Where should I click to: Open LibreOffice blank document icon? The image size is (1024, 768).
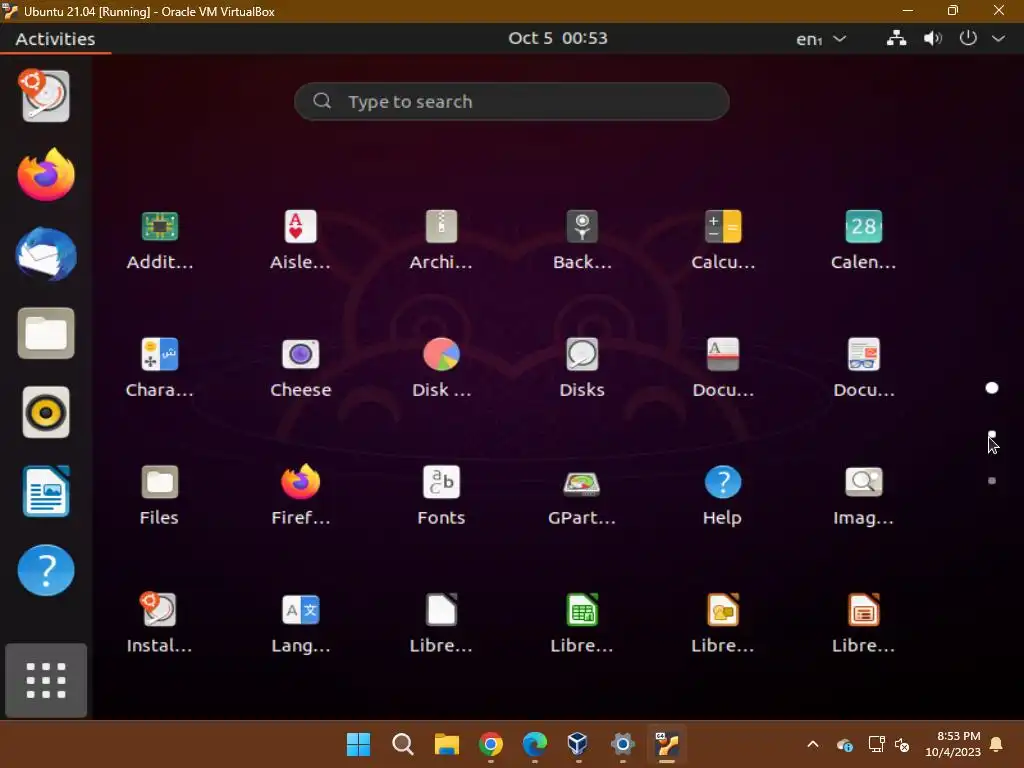pos(441,623)
